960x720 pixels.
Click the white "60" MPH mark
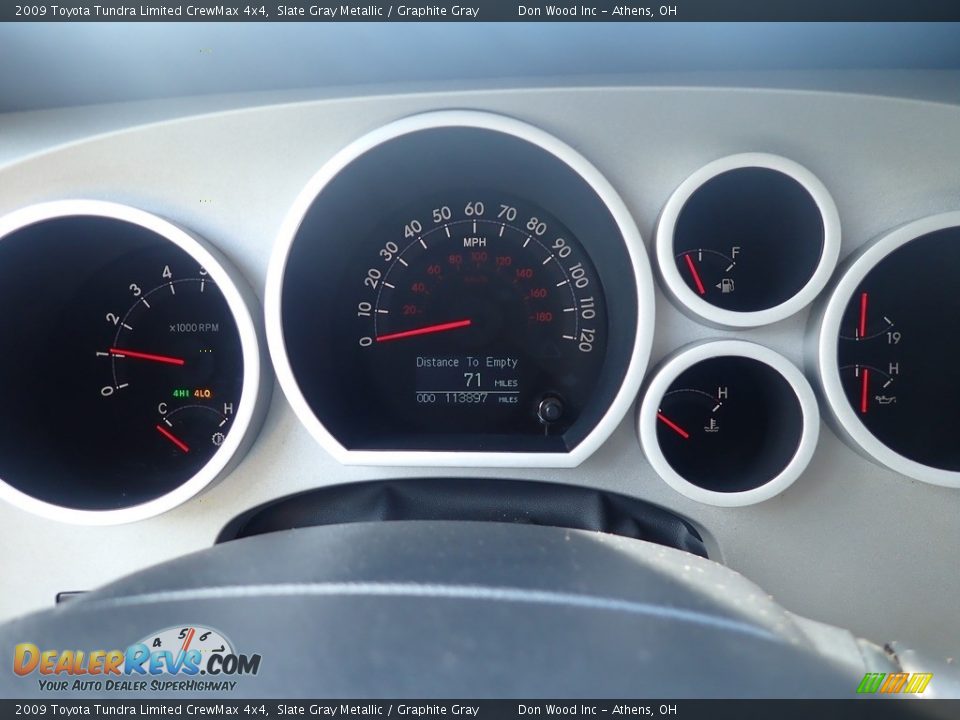[474, 209]
